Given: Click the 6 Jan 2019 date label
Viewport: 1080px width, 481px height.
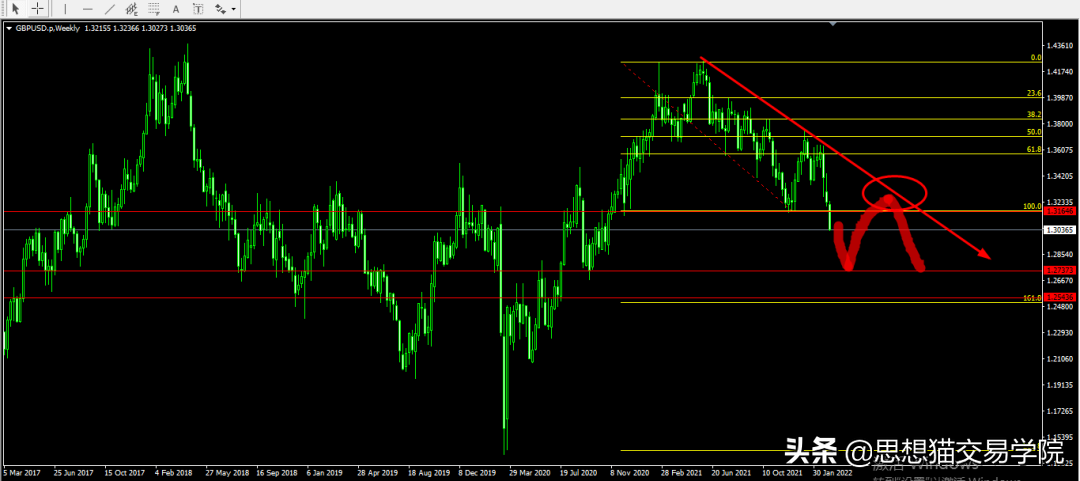Looking at the screenshot, I should pyautogui.click(x=324, y=473).
